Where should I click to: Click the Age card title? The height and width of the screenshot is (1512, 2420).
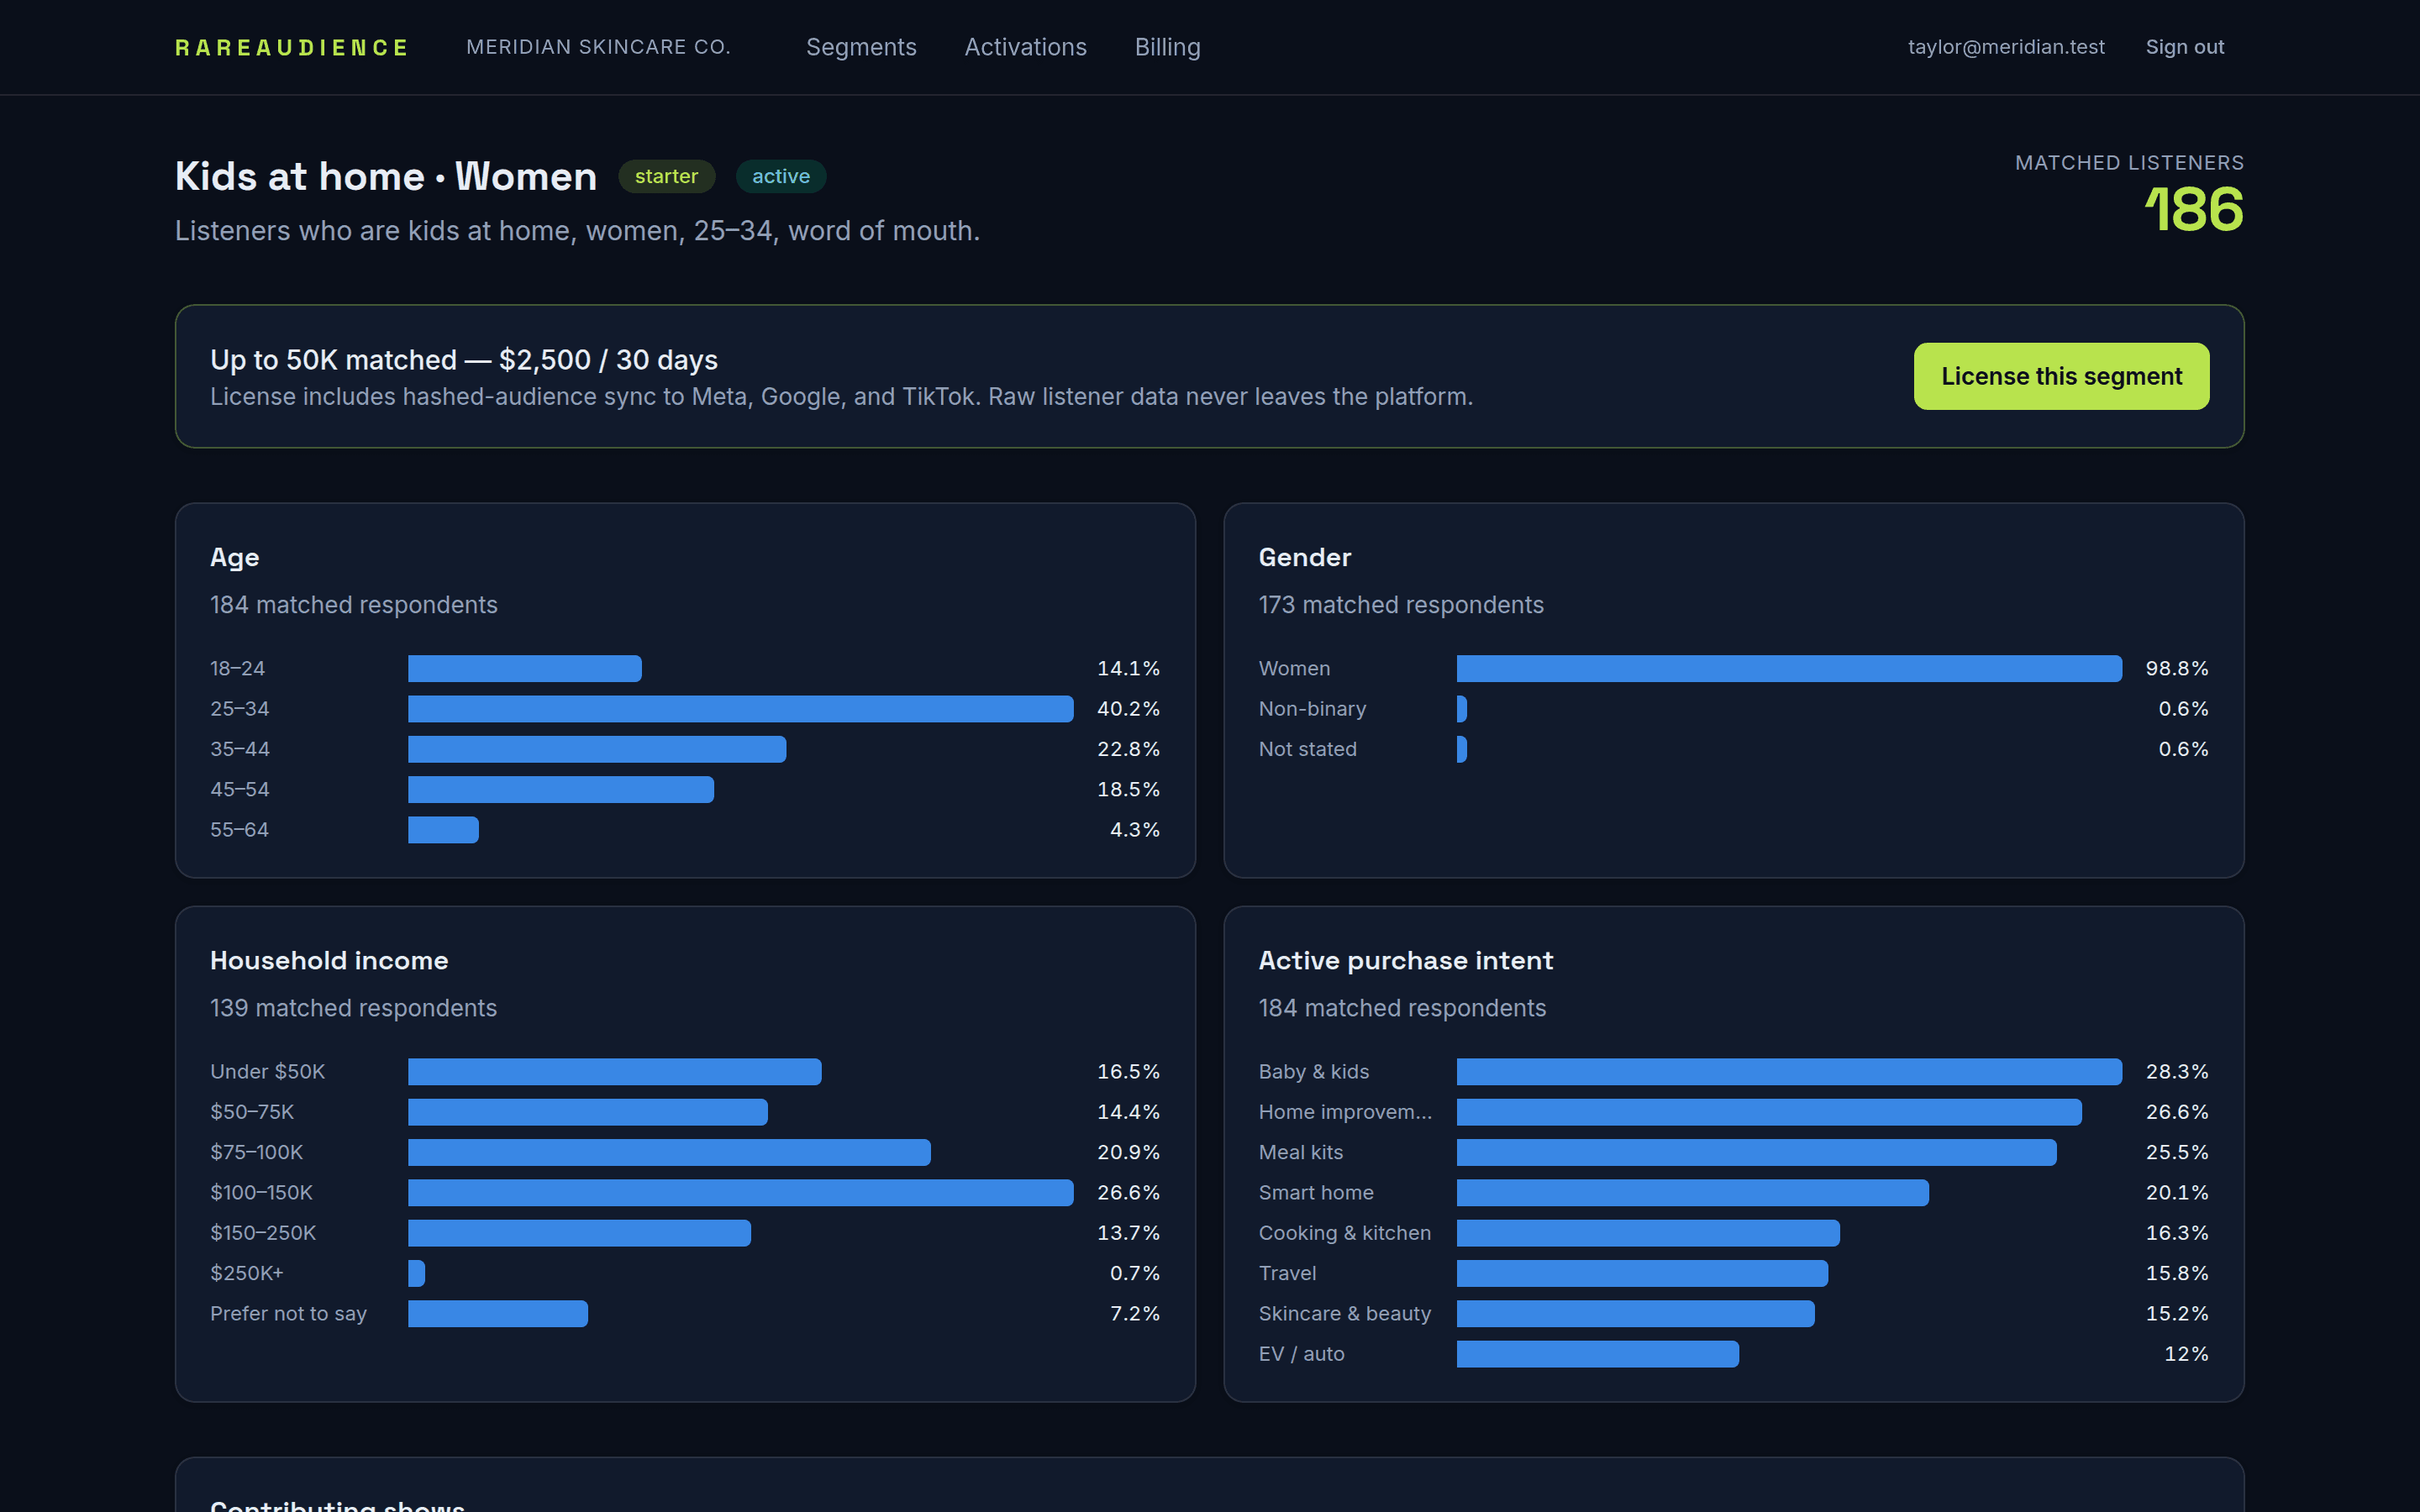[235, 557]
